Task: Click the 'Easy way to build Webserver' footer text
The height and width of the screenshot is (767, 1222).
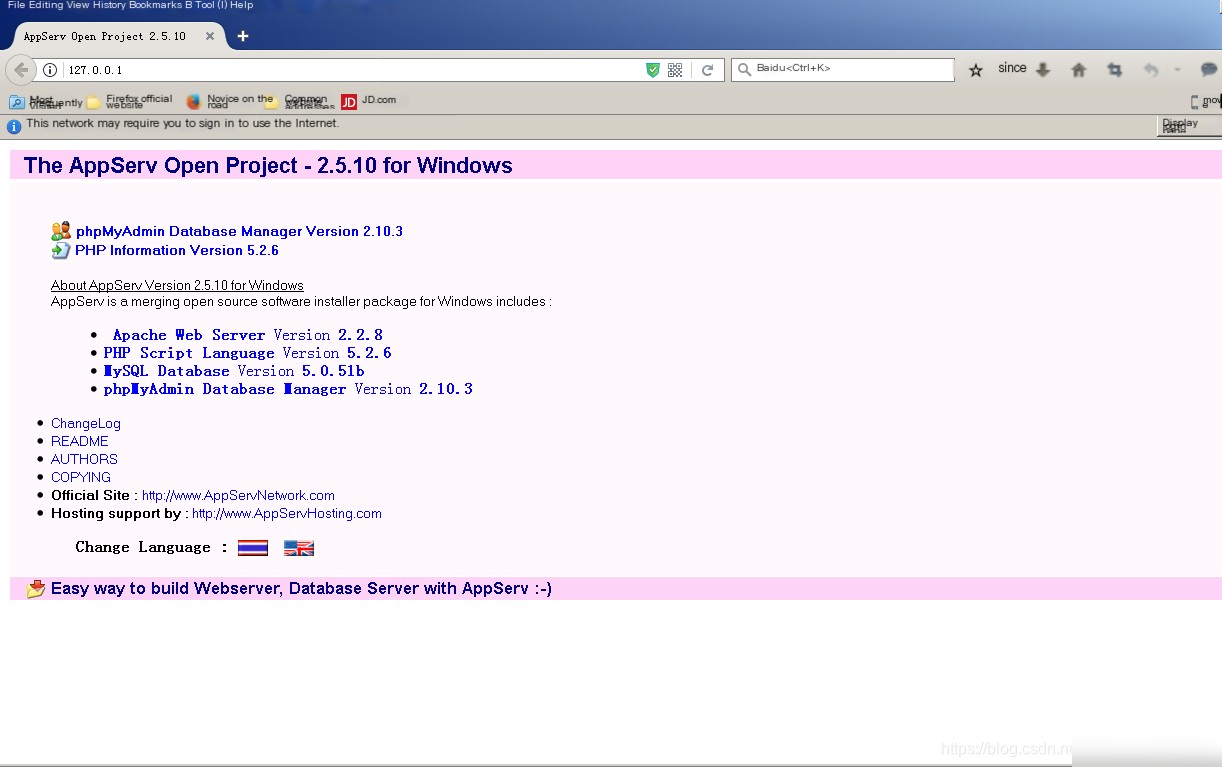Action: click(x=301, y=589)
